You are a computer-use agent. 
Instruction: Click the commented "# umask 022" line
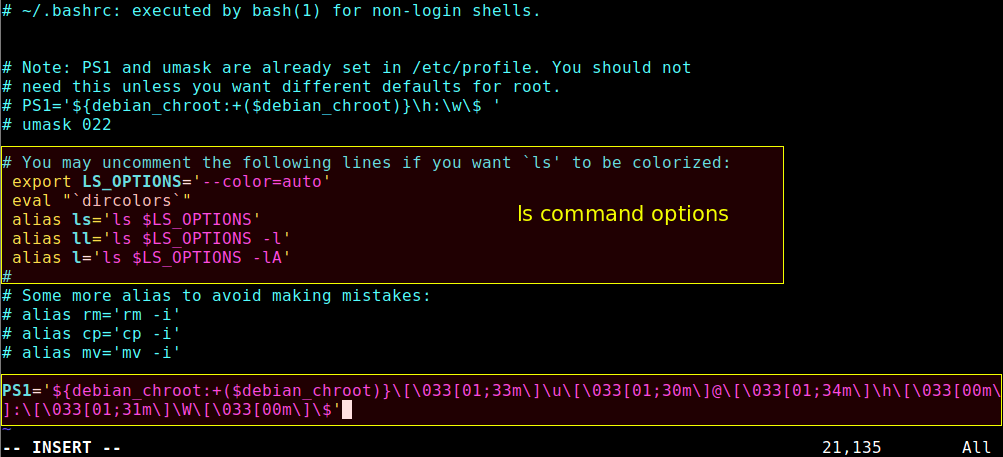click(56, 125)
